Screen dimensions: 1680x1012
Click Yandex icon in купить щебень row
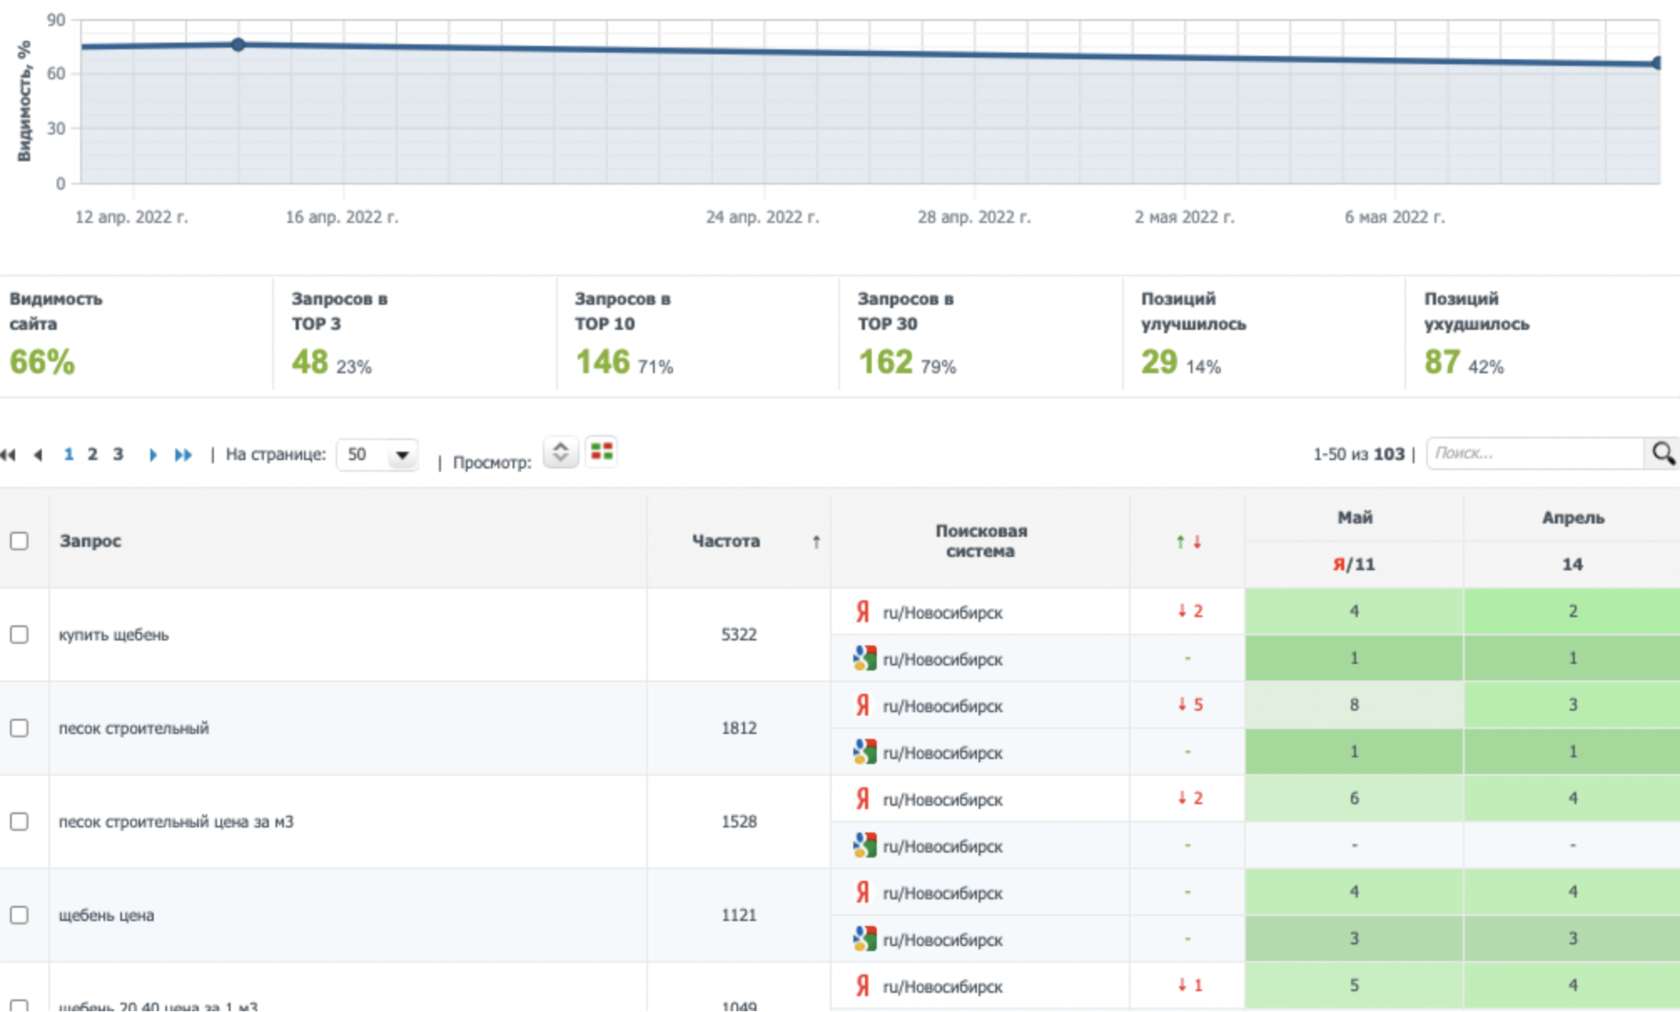863,611
